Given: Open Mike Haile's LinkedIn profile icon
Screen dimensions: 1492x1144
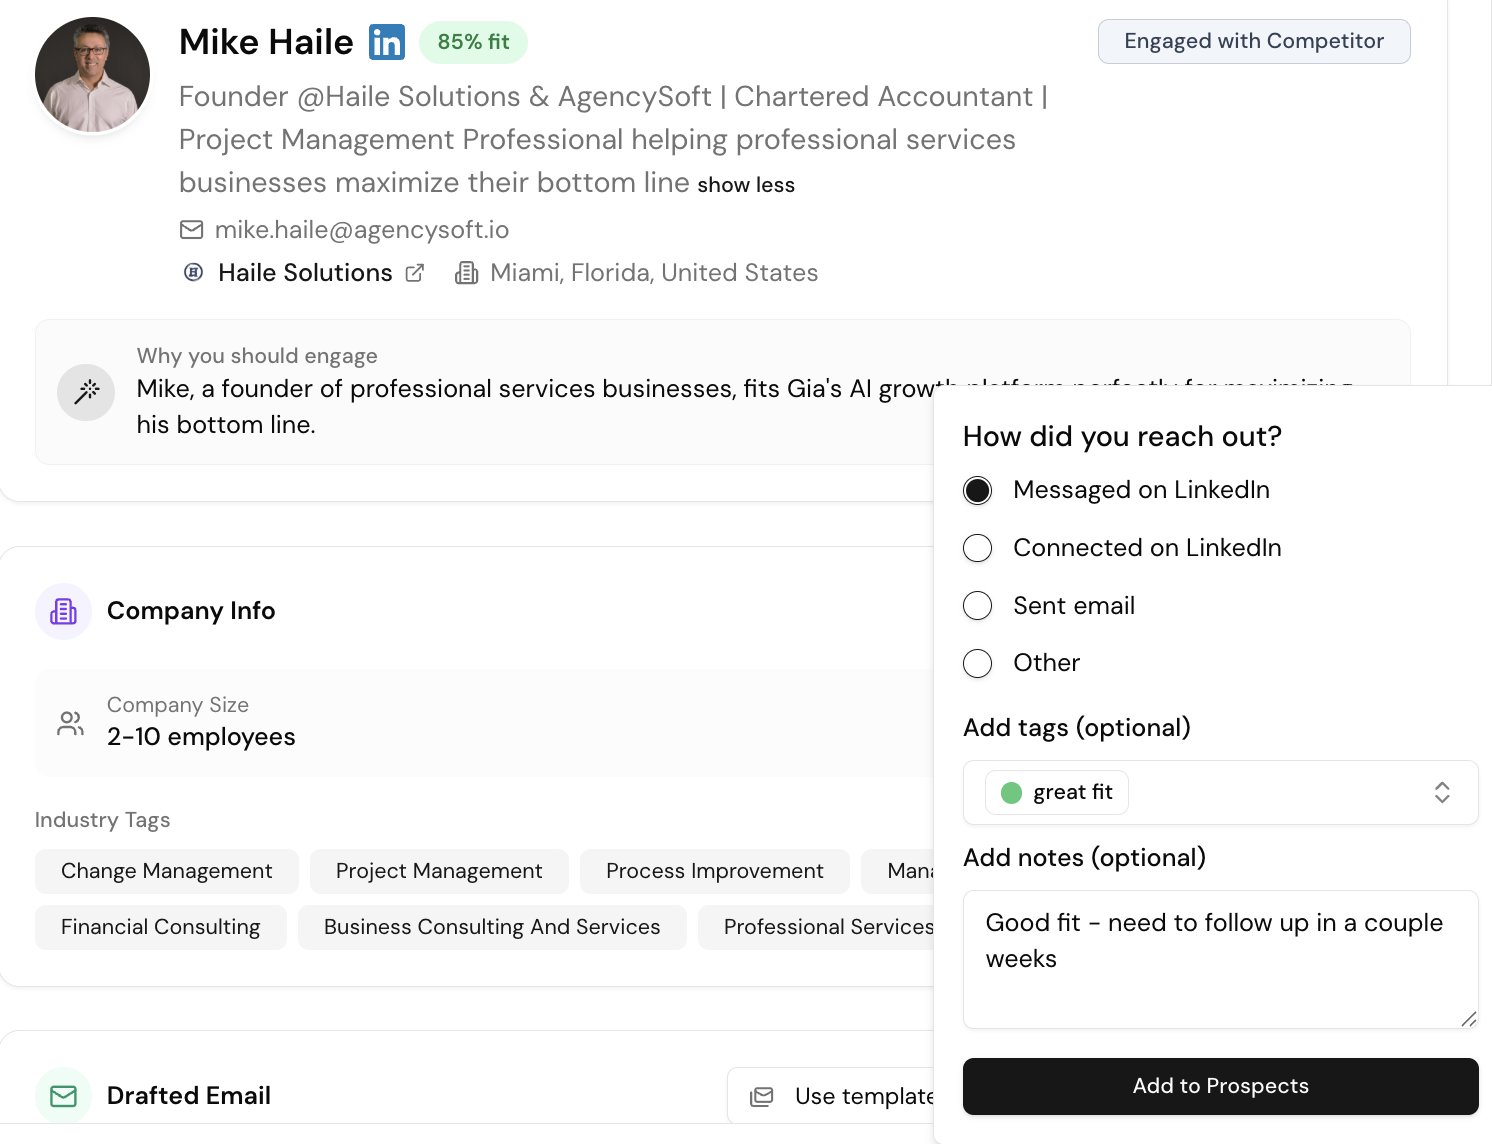Looking at the screenshot, I should click(387, 42).
